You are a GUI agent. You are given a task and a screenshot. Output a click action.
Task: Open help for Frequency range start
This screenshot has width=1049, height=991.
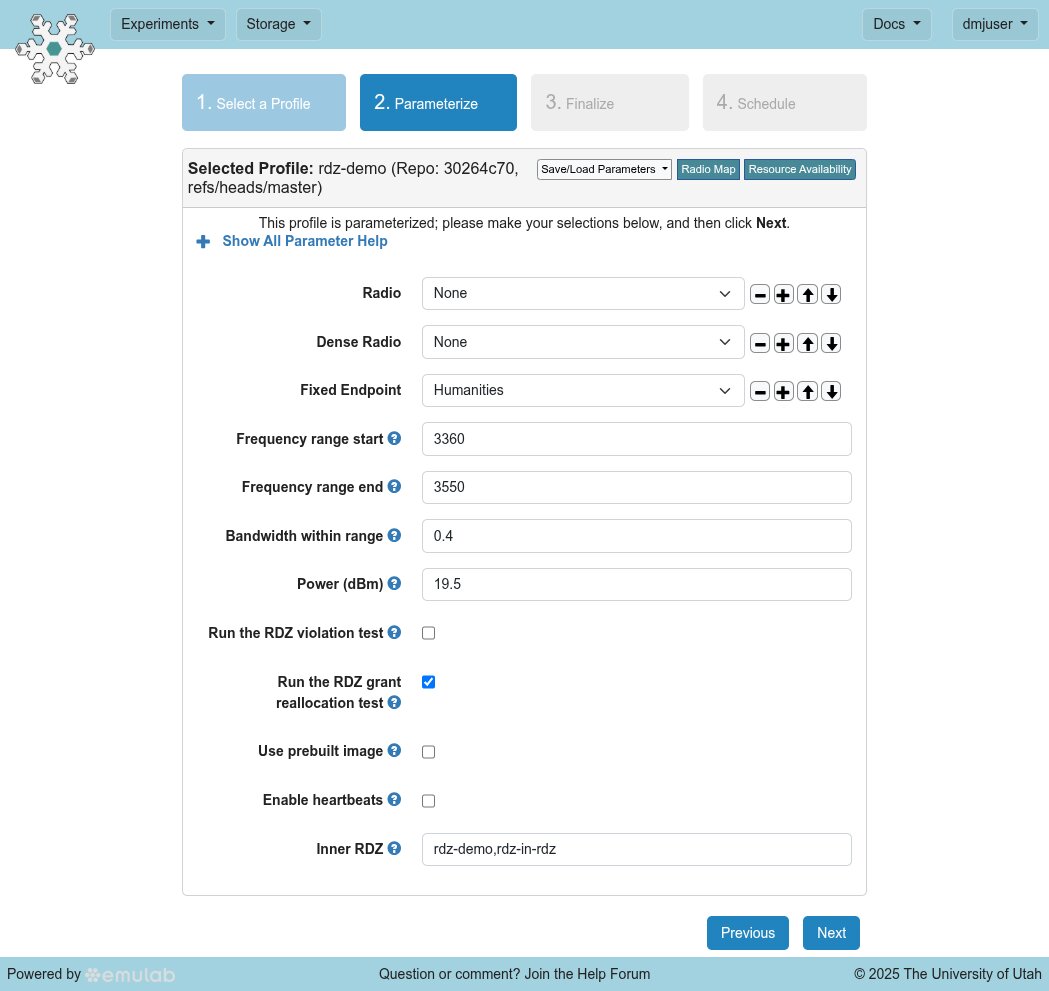coord(394,438)
